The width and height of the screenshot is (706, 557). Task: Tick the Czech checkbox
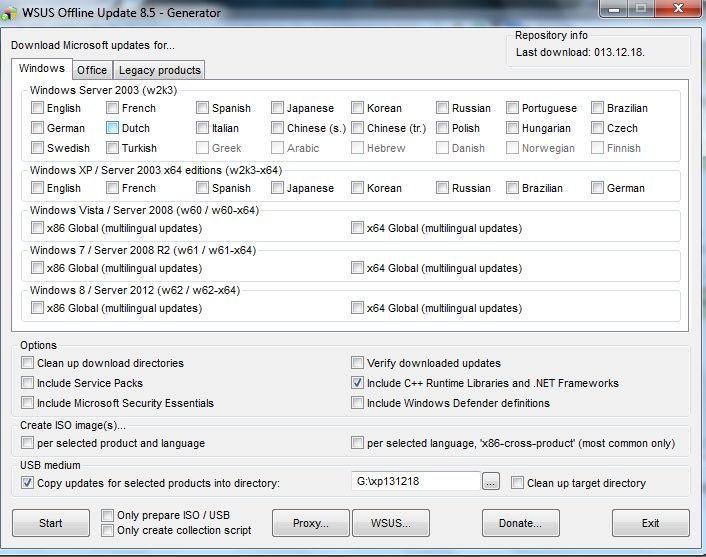point(597,128)
